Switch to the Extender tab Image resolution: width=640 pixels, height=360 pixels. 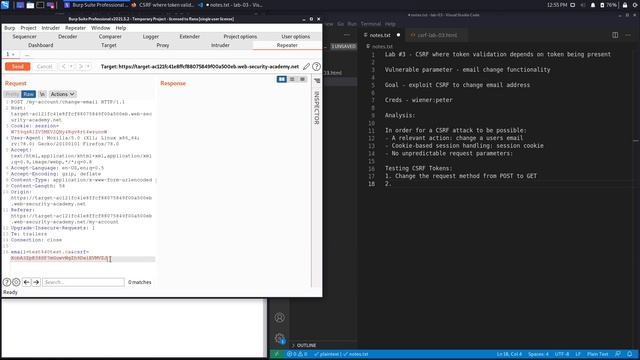click(190, 37)
